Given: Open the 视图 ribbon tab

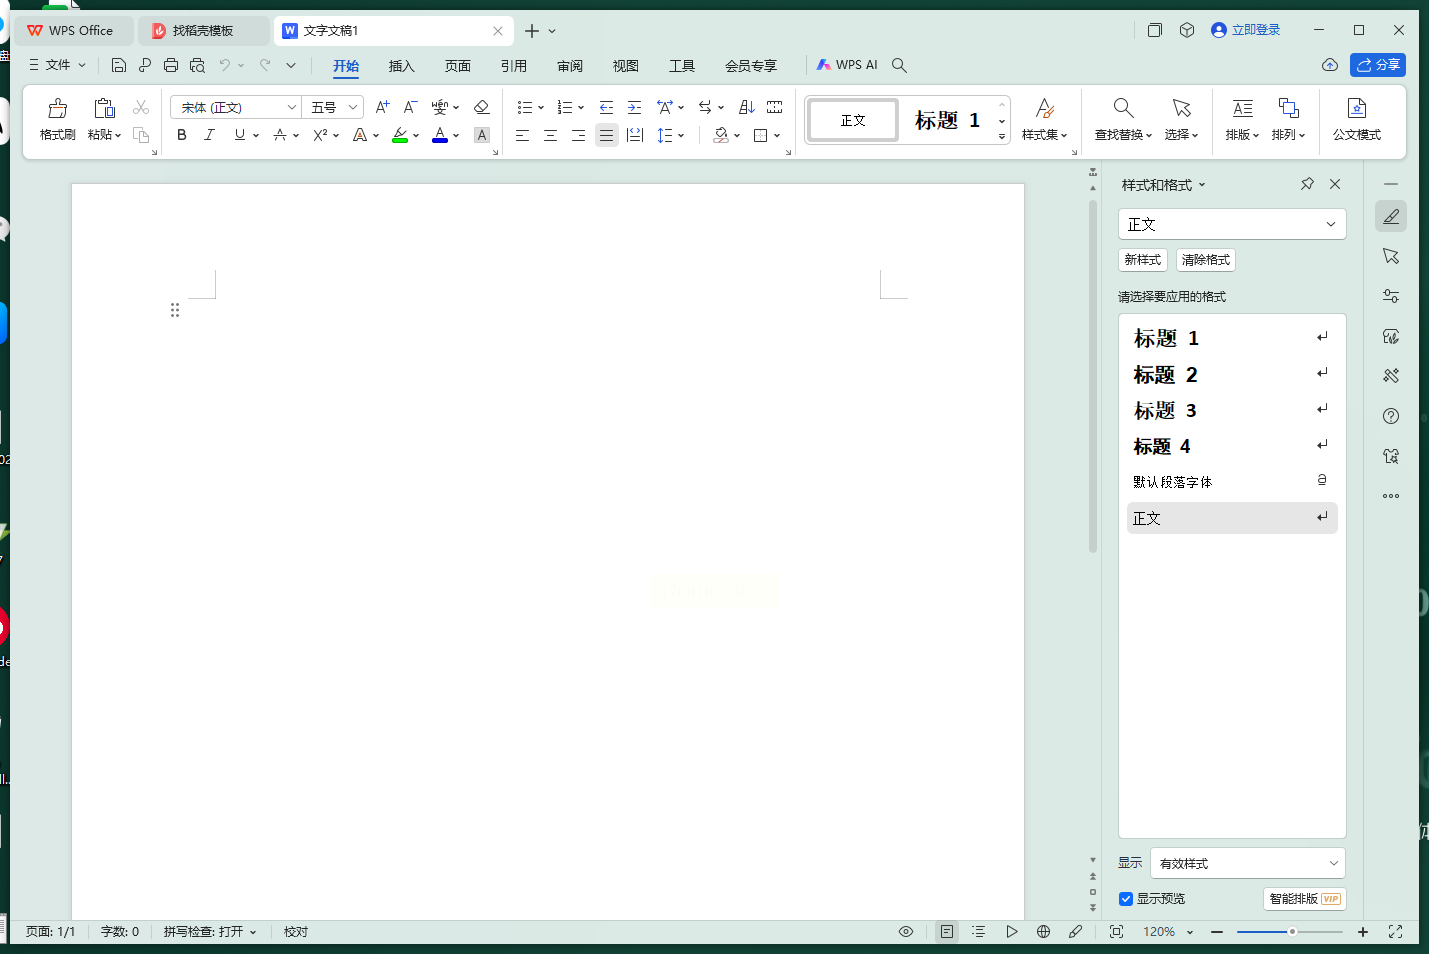Looking at the screenshot, I should (625, 66).
